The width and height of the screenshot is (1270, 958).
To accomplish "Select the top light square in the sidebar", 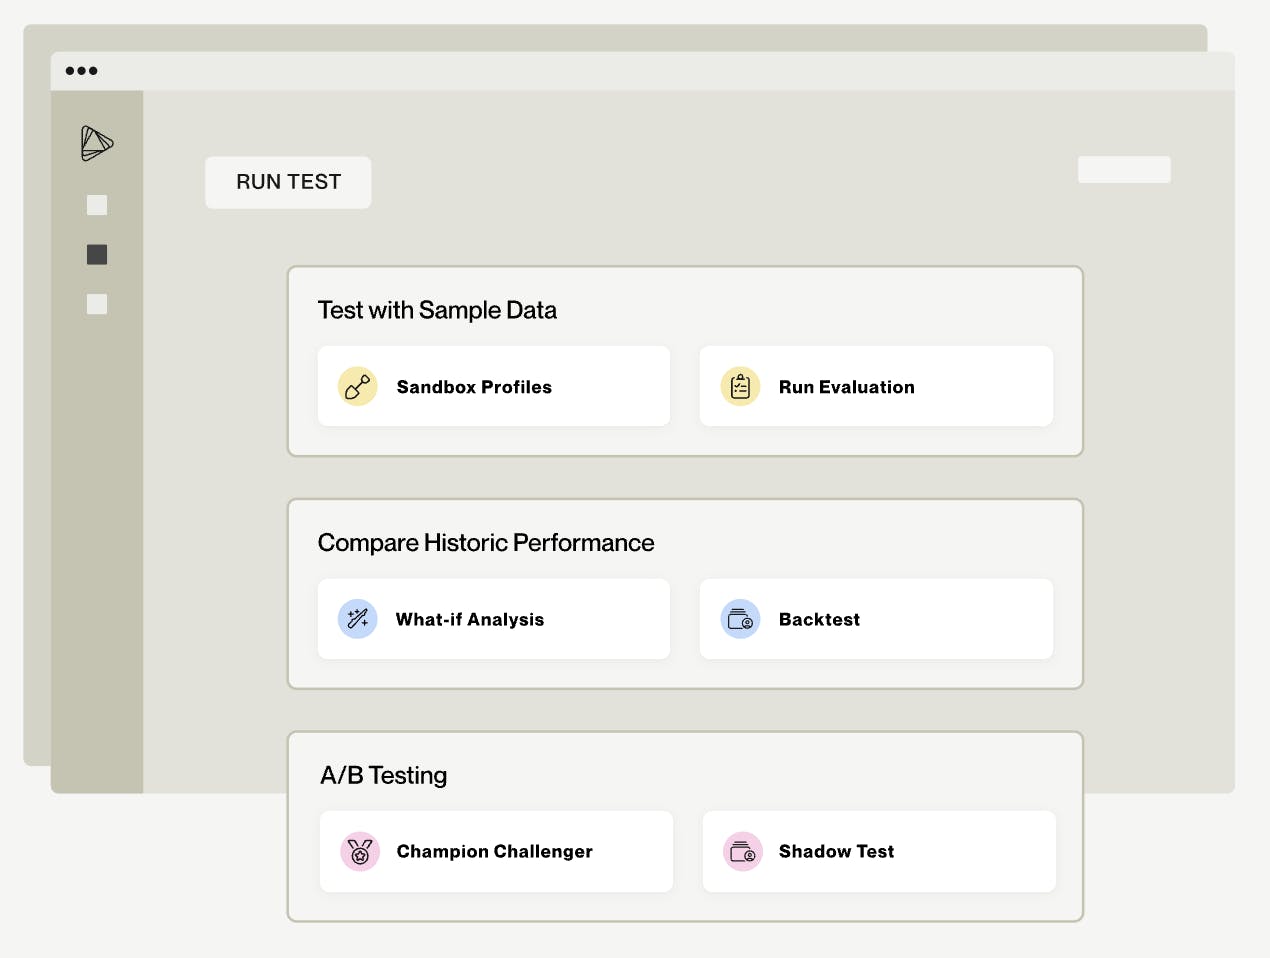I will (97, 205).
